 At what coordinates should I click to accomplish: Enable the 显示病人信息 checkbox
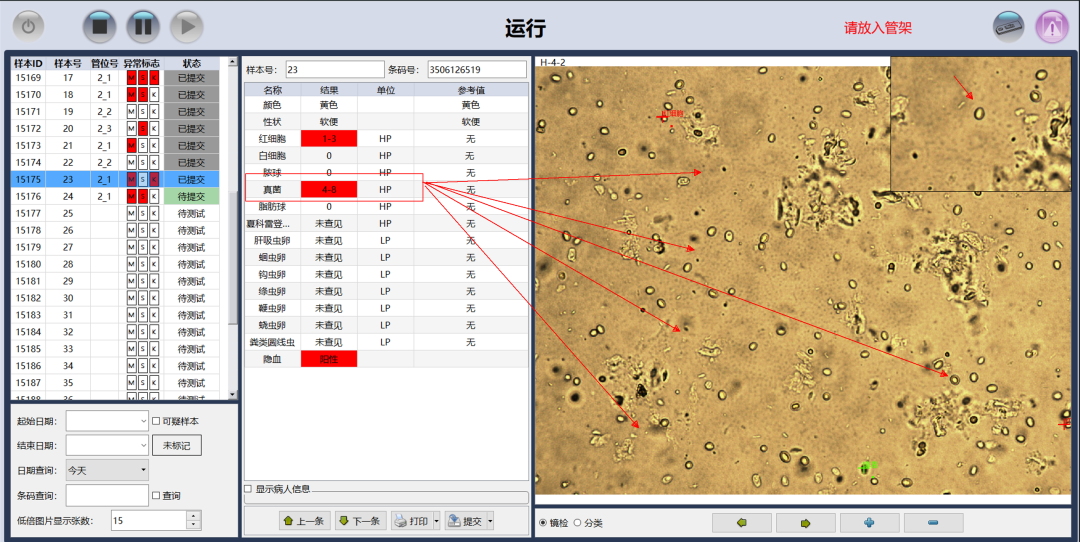(249, 489)
